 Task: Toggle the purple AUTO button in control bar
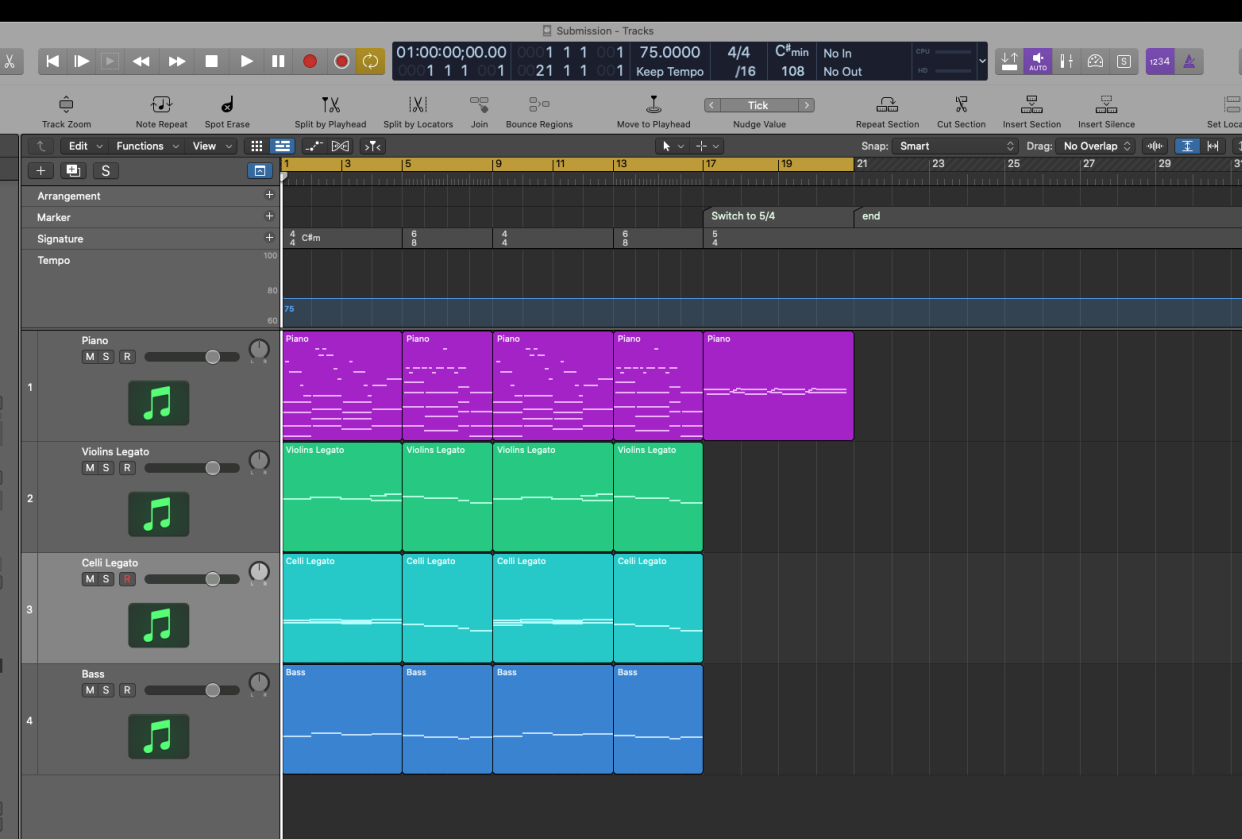[x=1038, y=61]
